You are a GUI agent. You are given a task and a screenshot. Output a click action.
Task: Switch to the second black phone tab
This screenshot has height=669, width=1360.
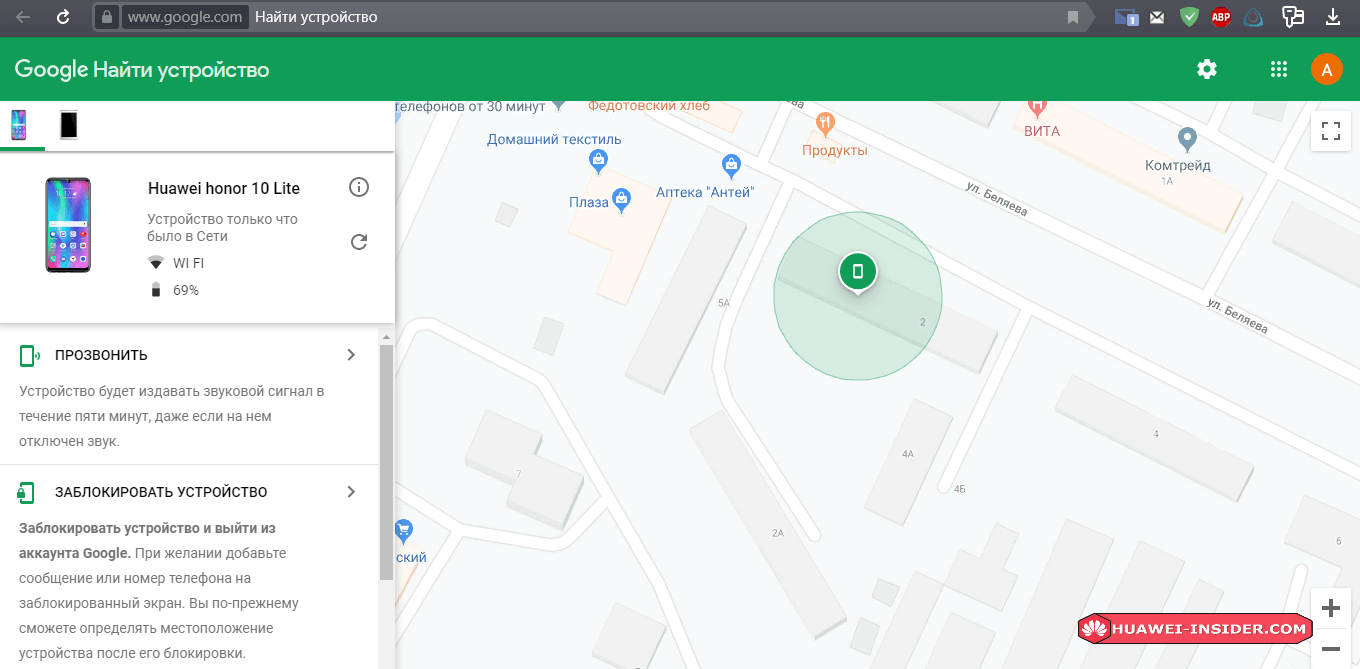(x=68, y=125)
